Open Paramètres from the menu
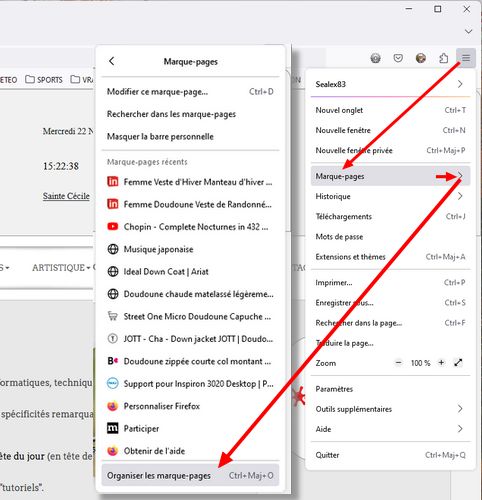Screen dimensions: 482x500 [390, 389]
